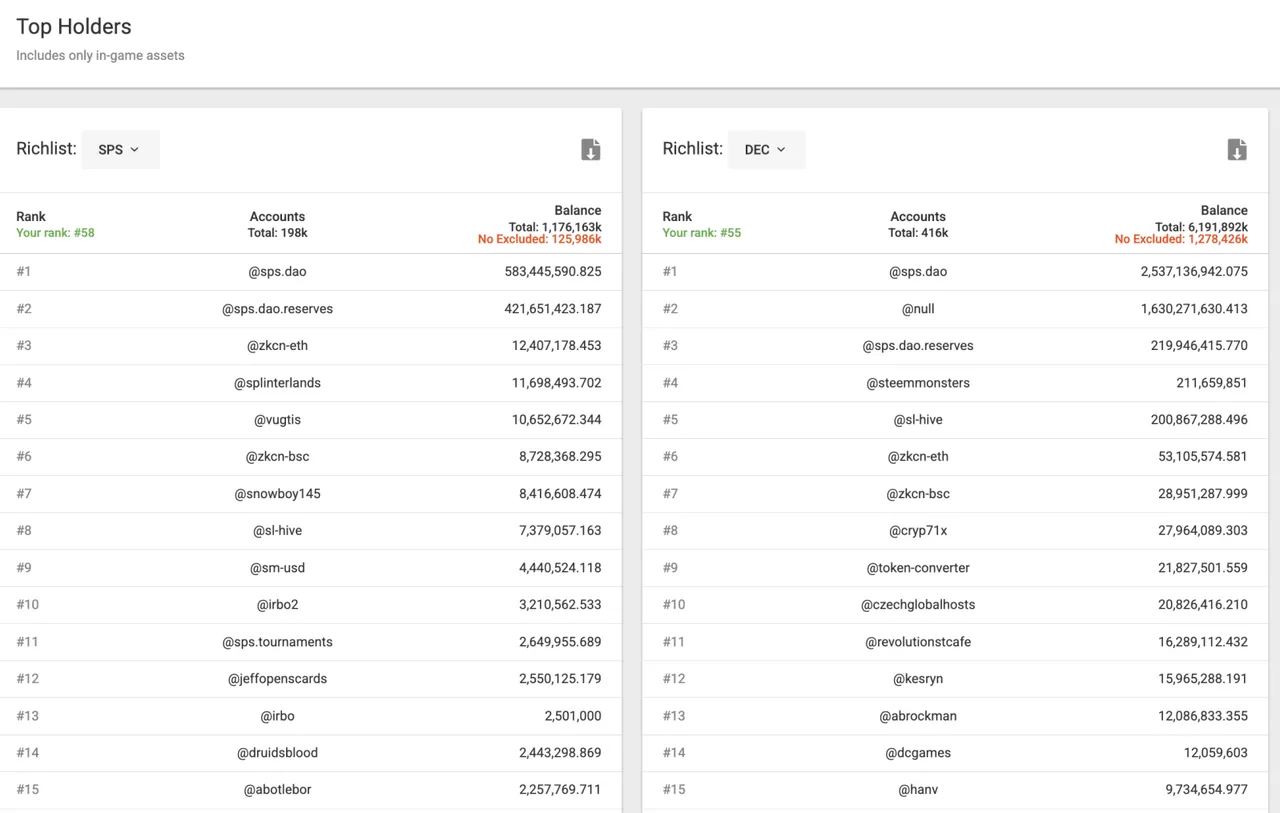The image size is (1280, 813).
Task: Select @abrockman account row
Action: 955,716
